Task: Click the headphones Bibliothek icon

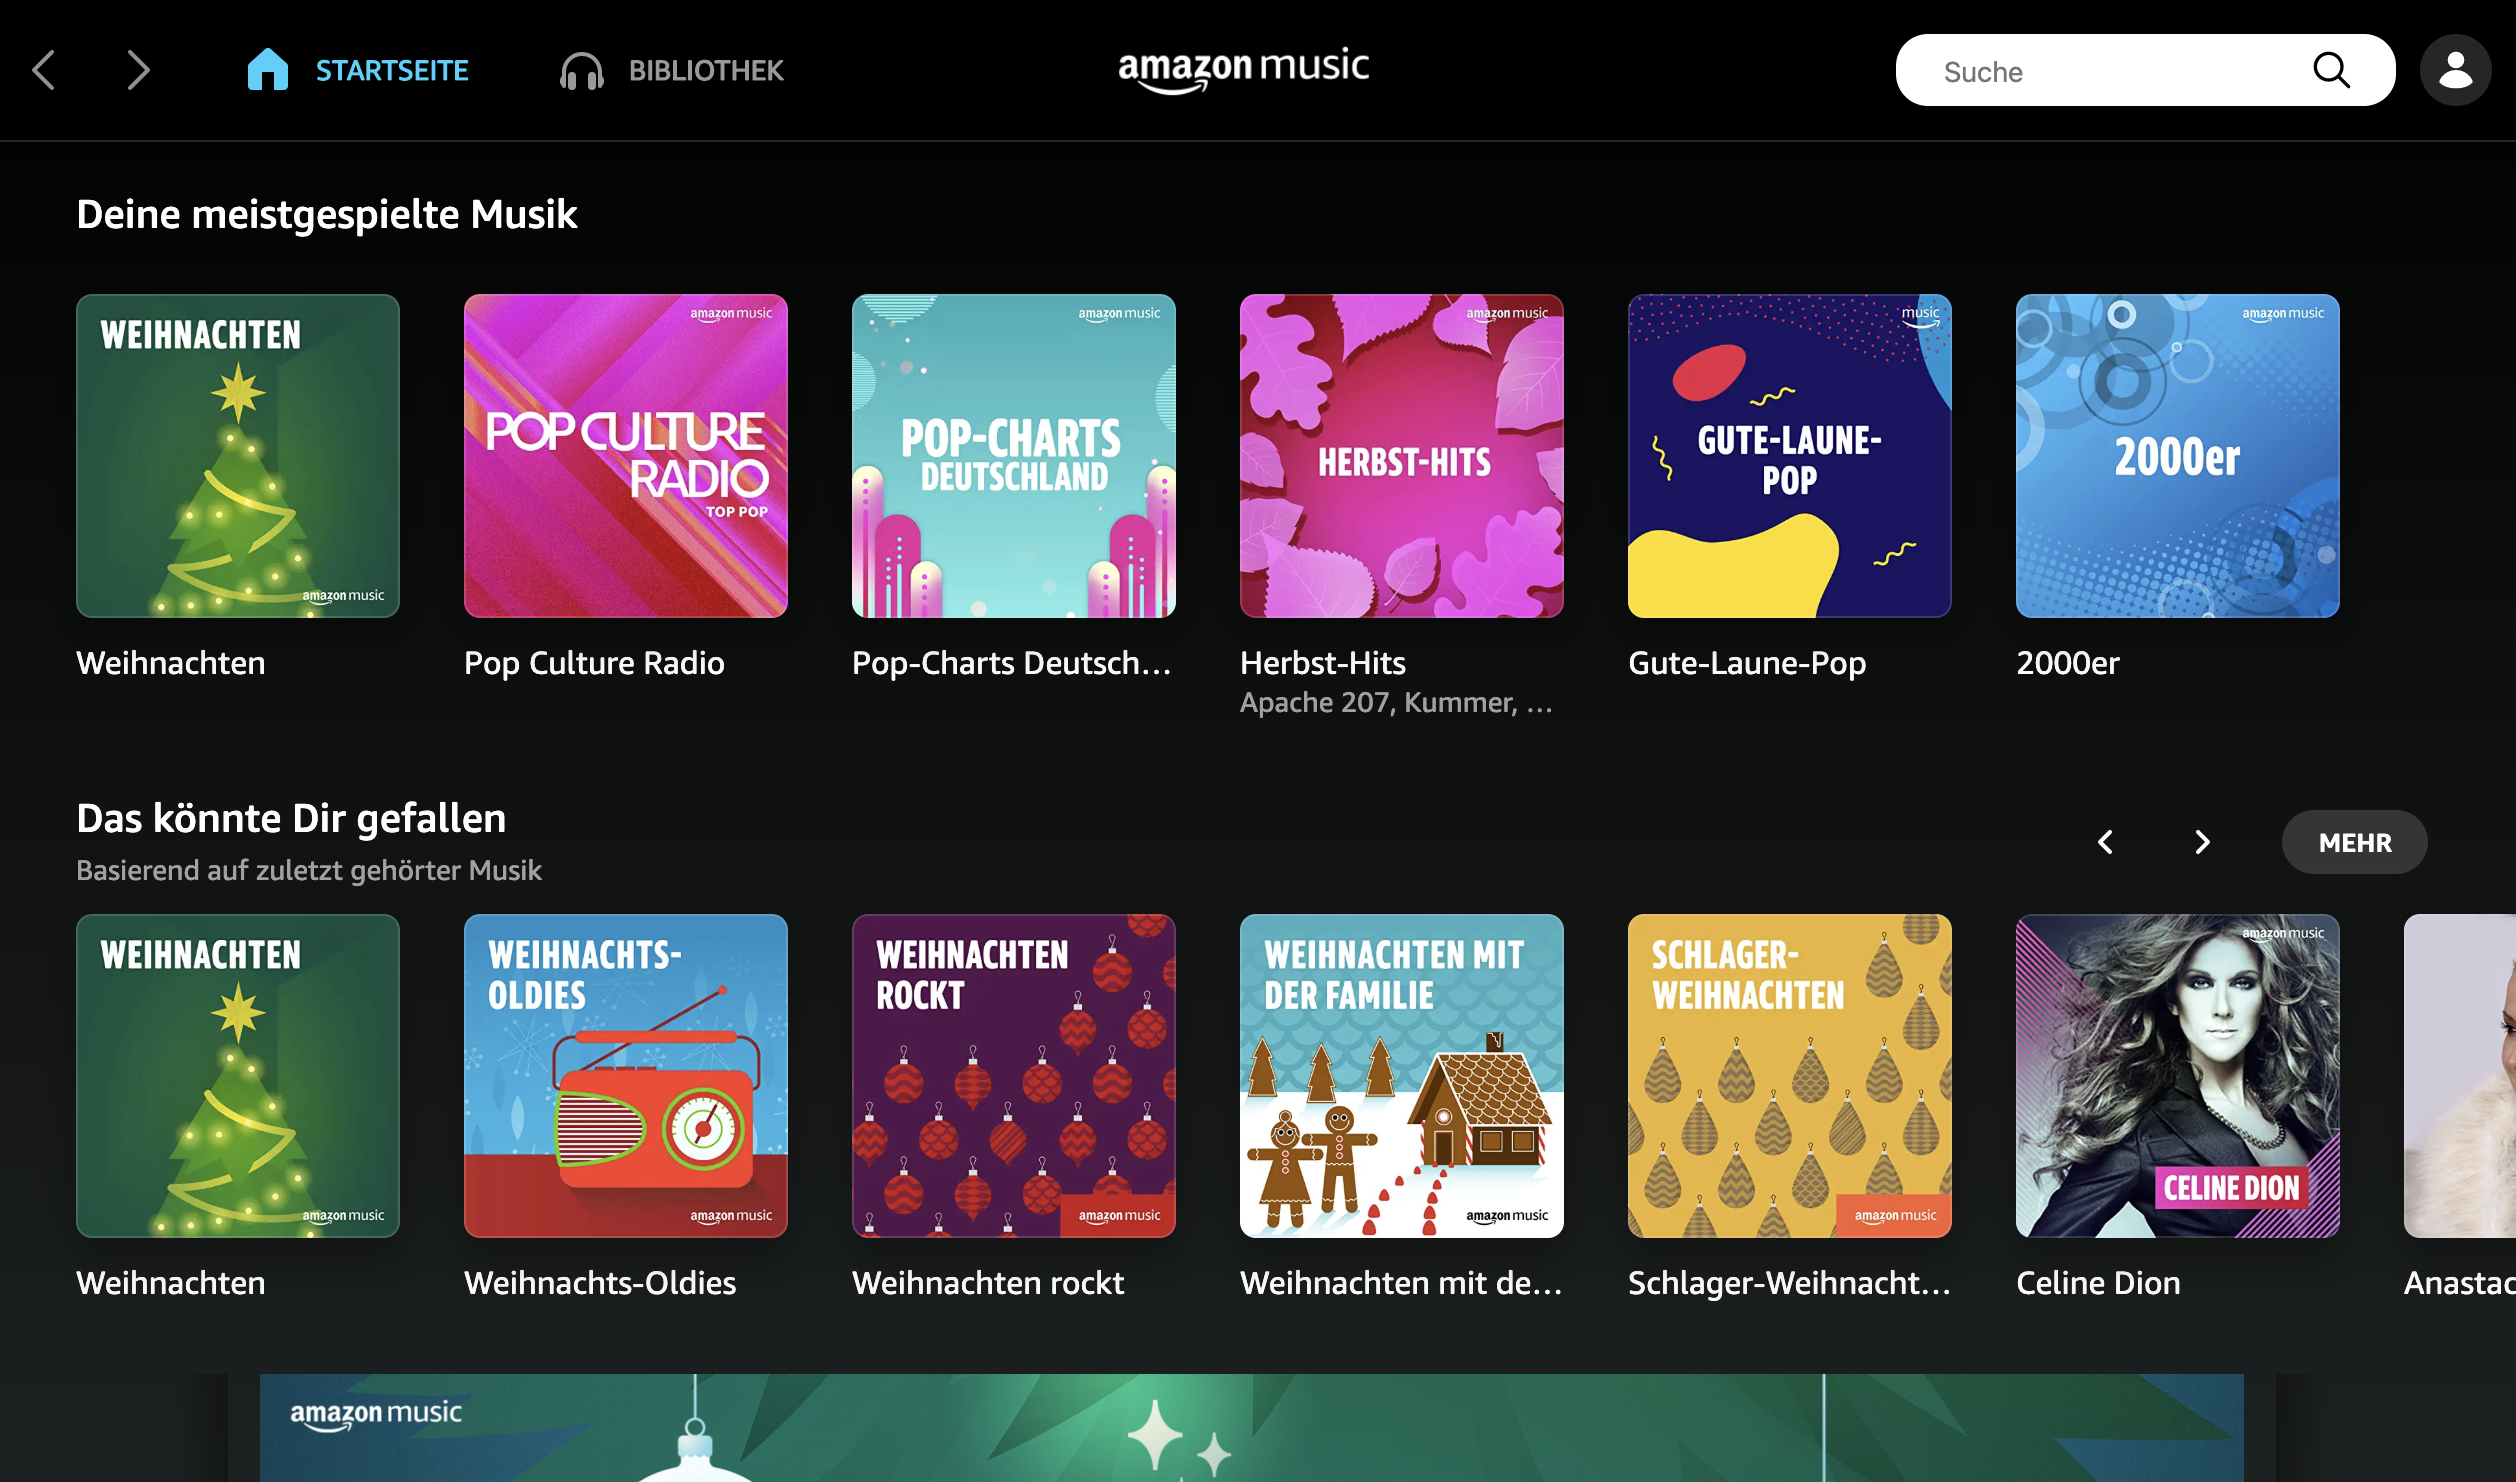Action: 581,71
